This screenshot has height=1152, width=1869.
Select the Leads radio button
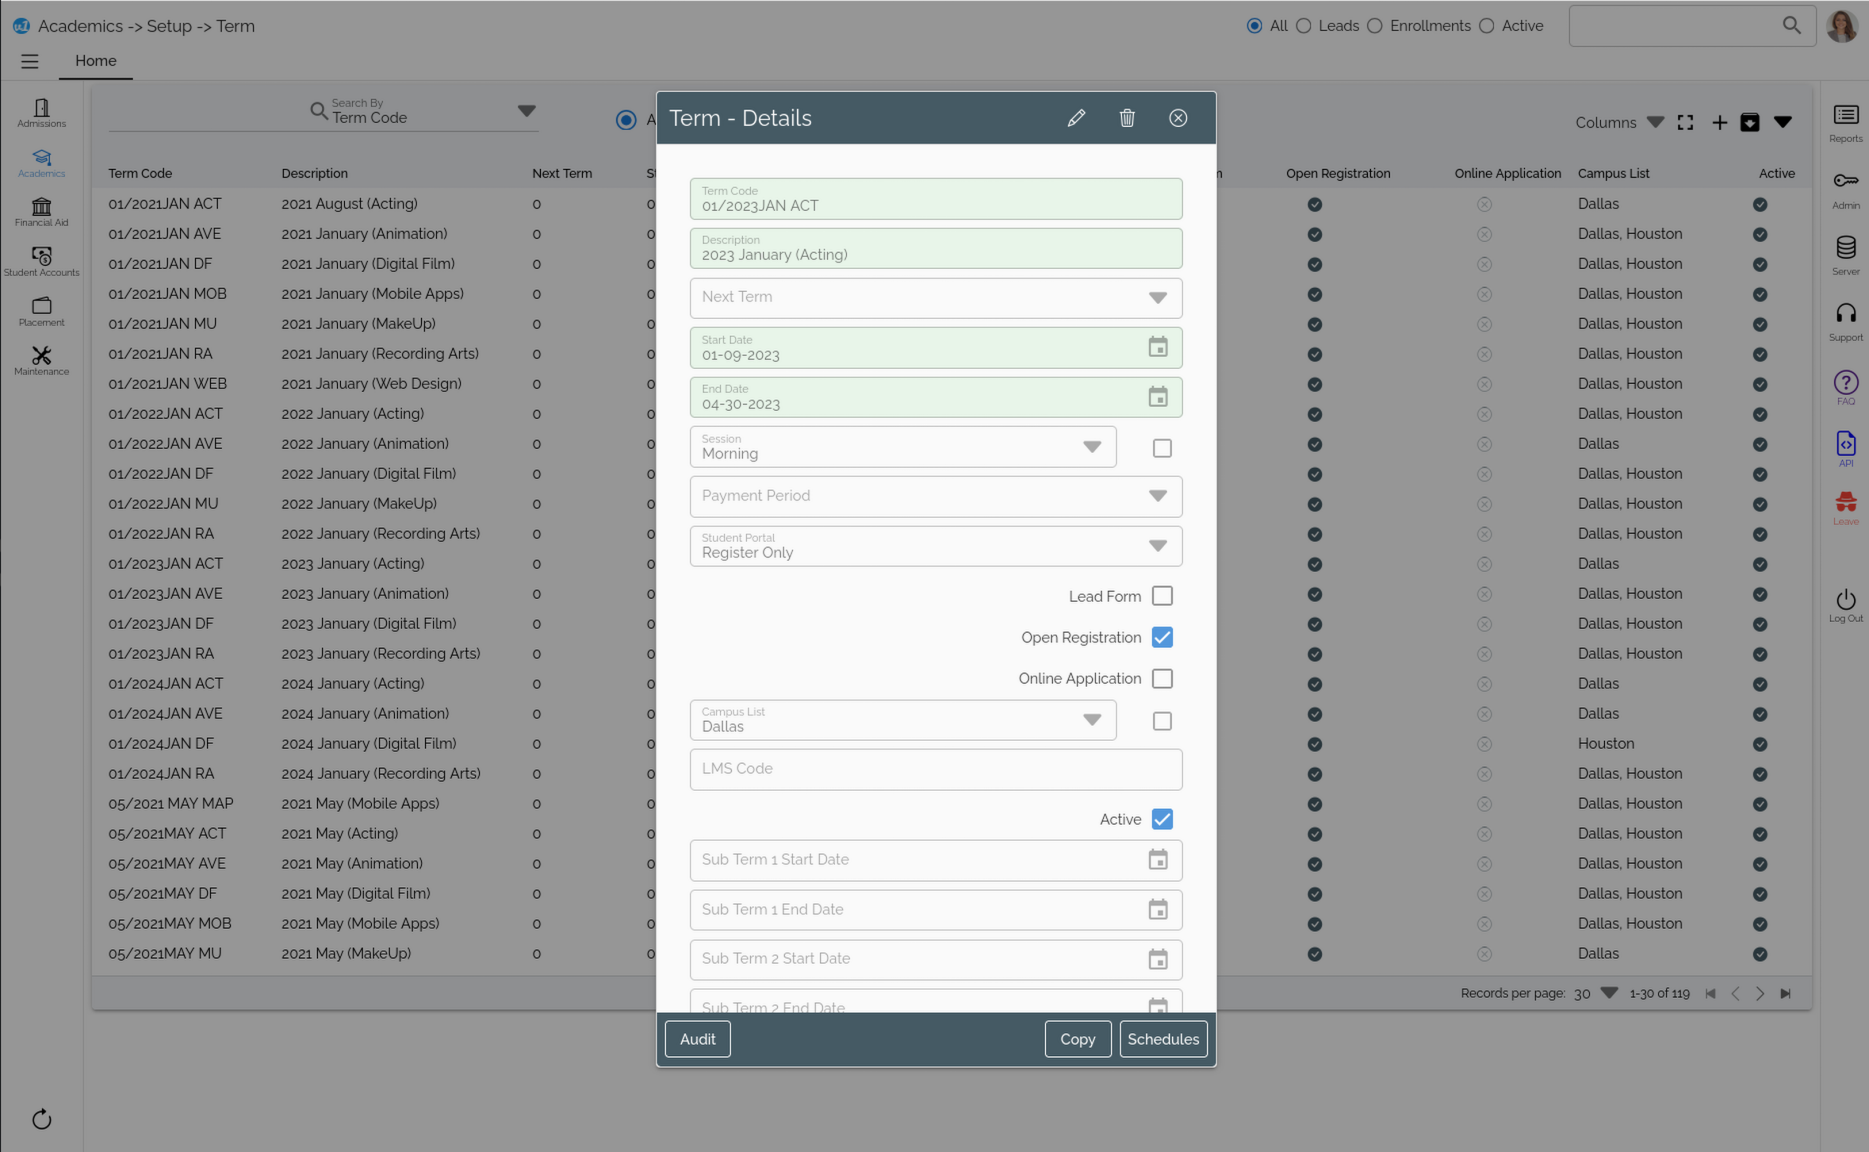[1304, 26]
